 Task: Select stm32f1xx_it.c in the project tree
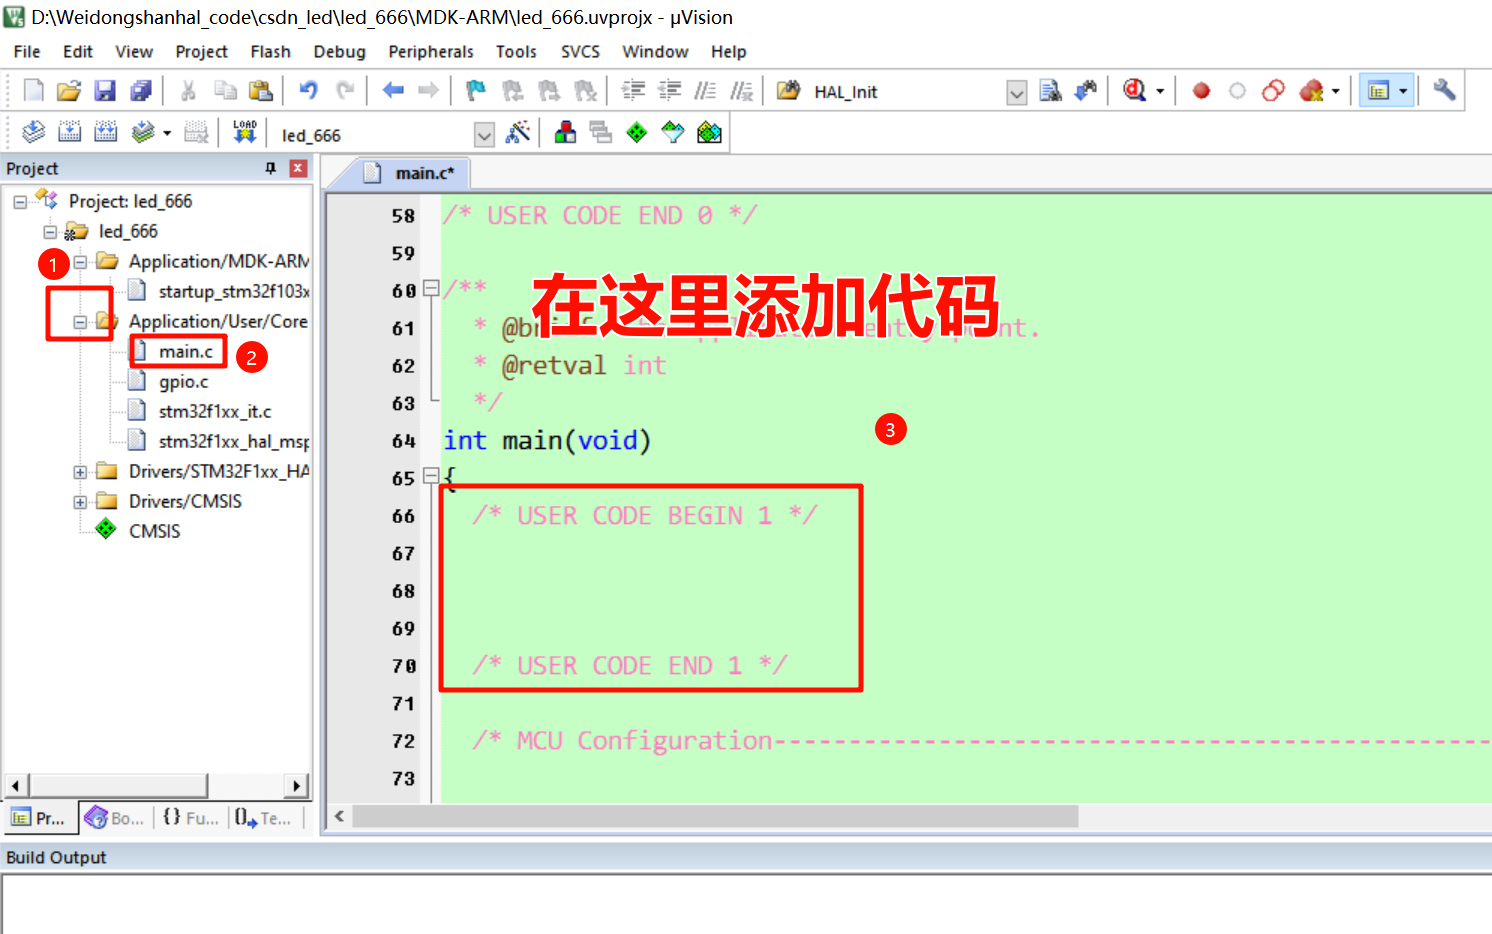pyautogui.click(x=214, y=412)
